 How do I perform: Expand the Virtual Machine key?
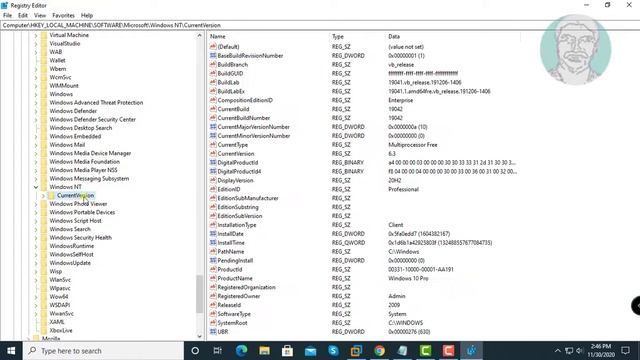click(x=36, y=35)
